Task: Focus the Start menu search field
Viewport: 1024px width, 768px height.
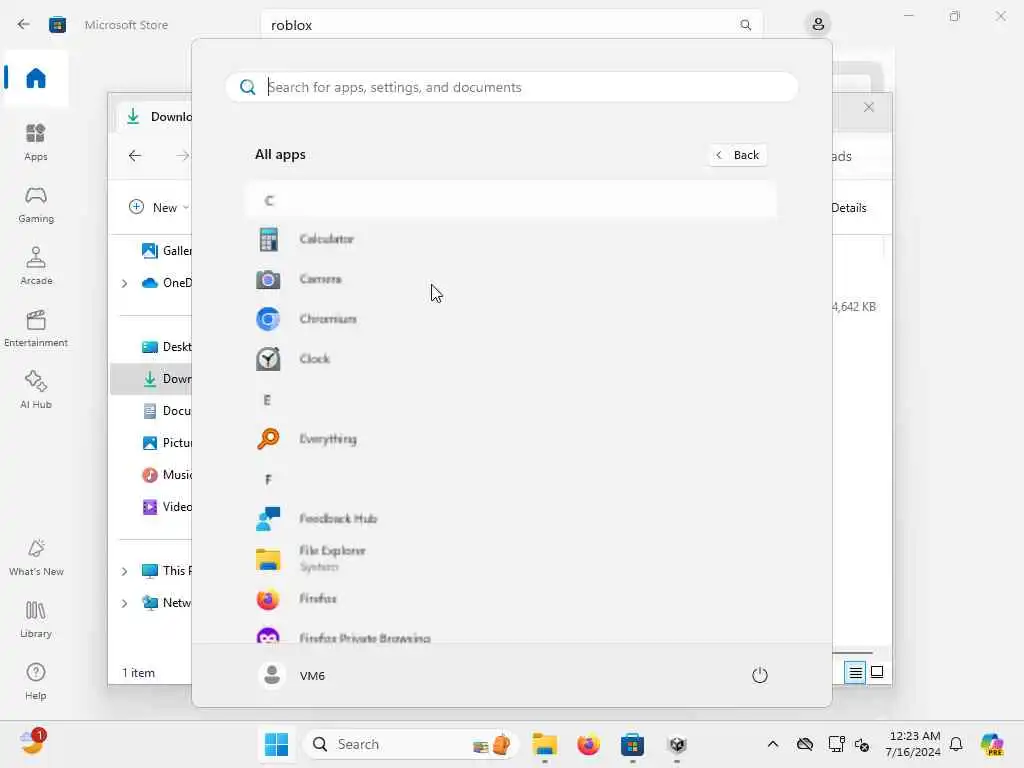Action: tap(511, 87)
